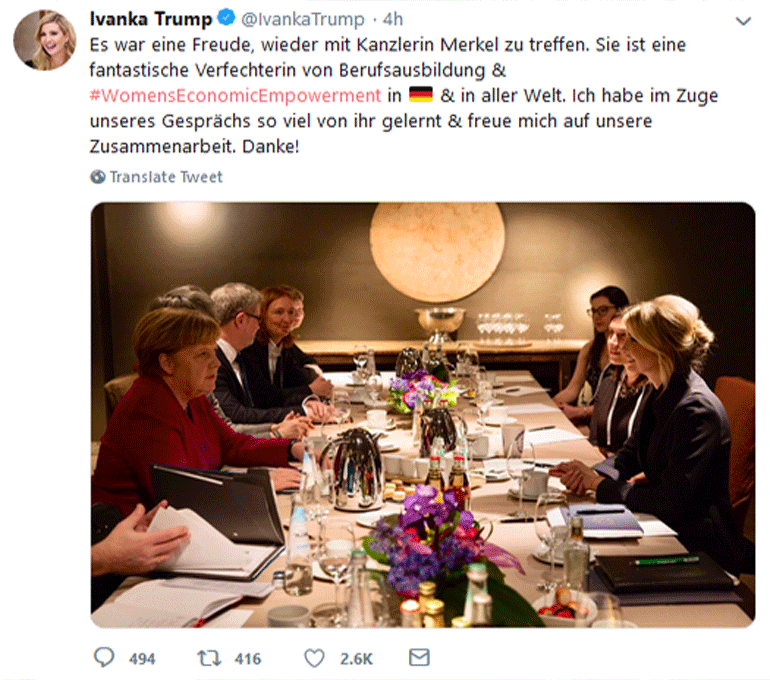Click the reply speech bubble icon
The image size is (770, 680).
click(104, 657)
